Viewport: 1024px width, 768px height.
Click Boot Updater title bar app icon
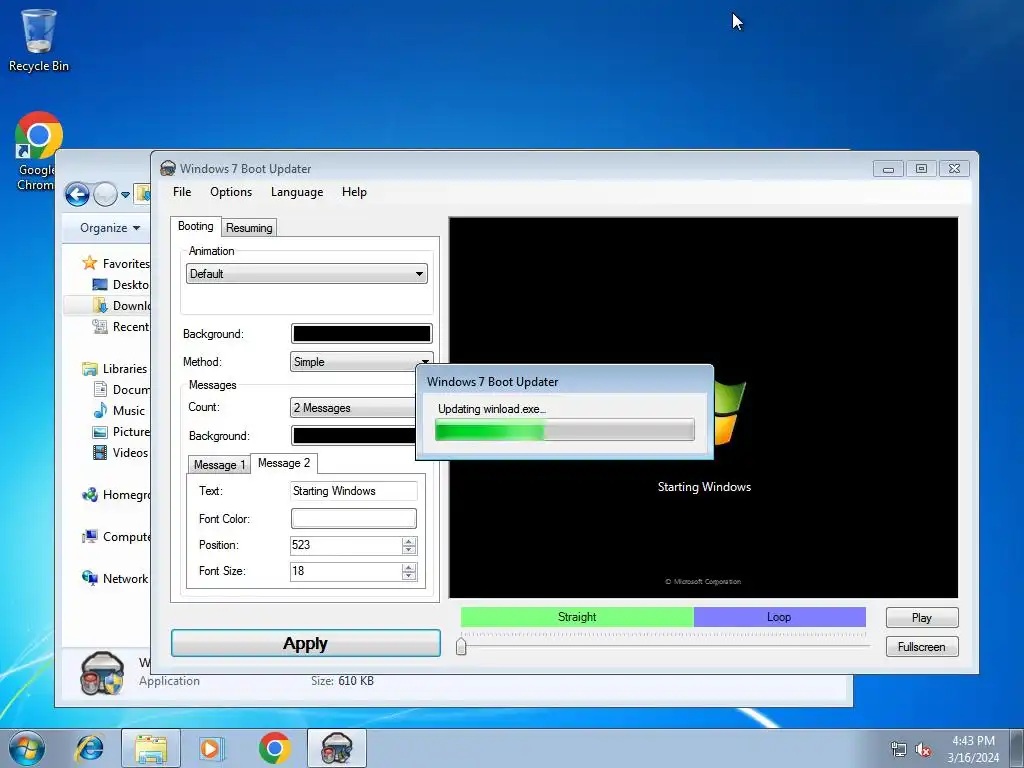point(168,168)
